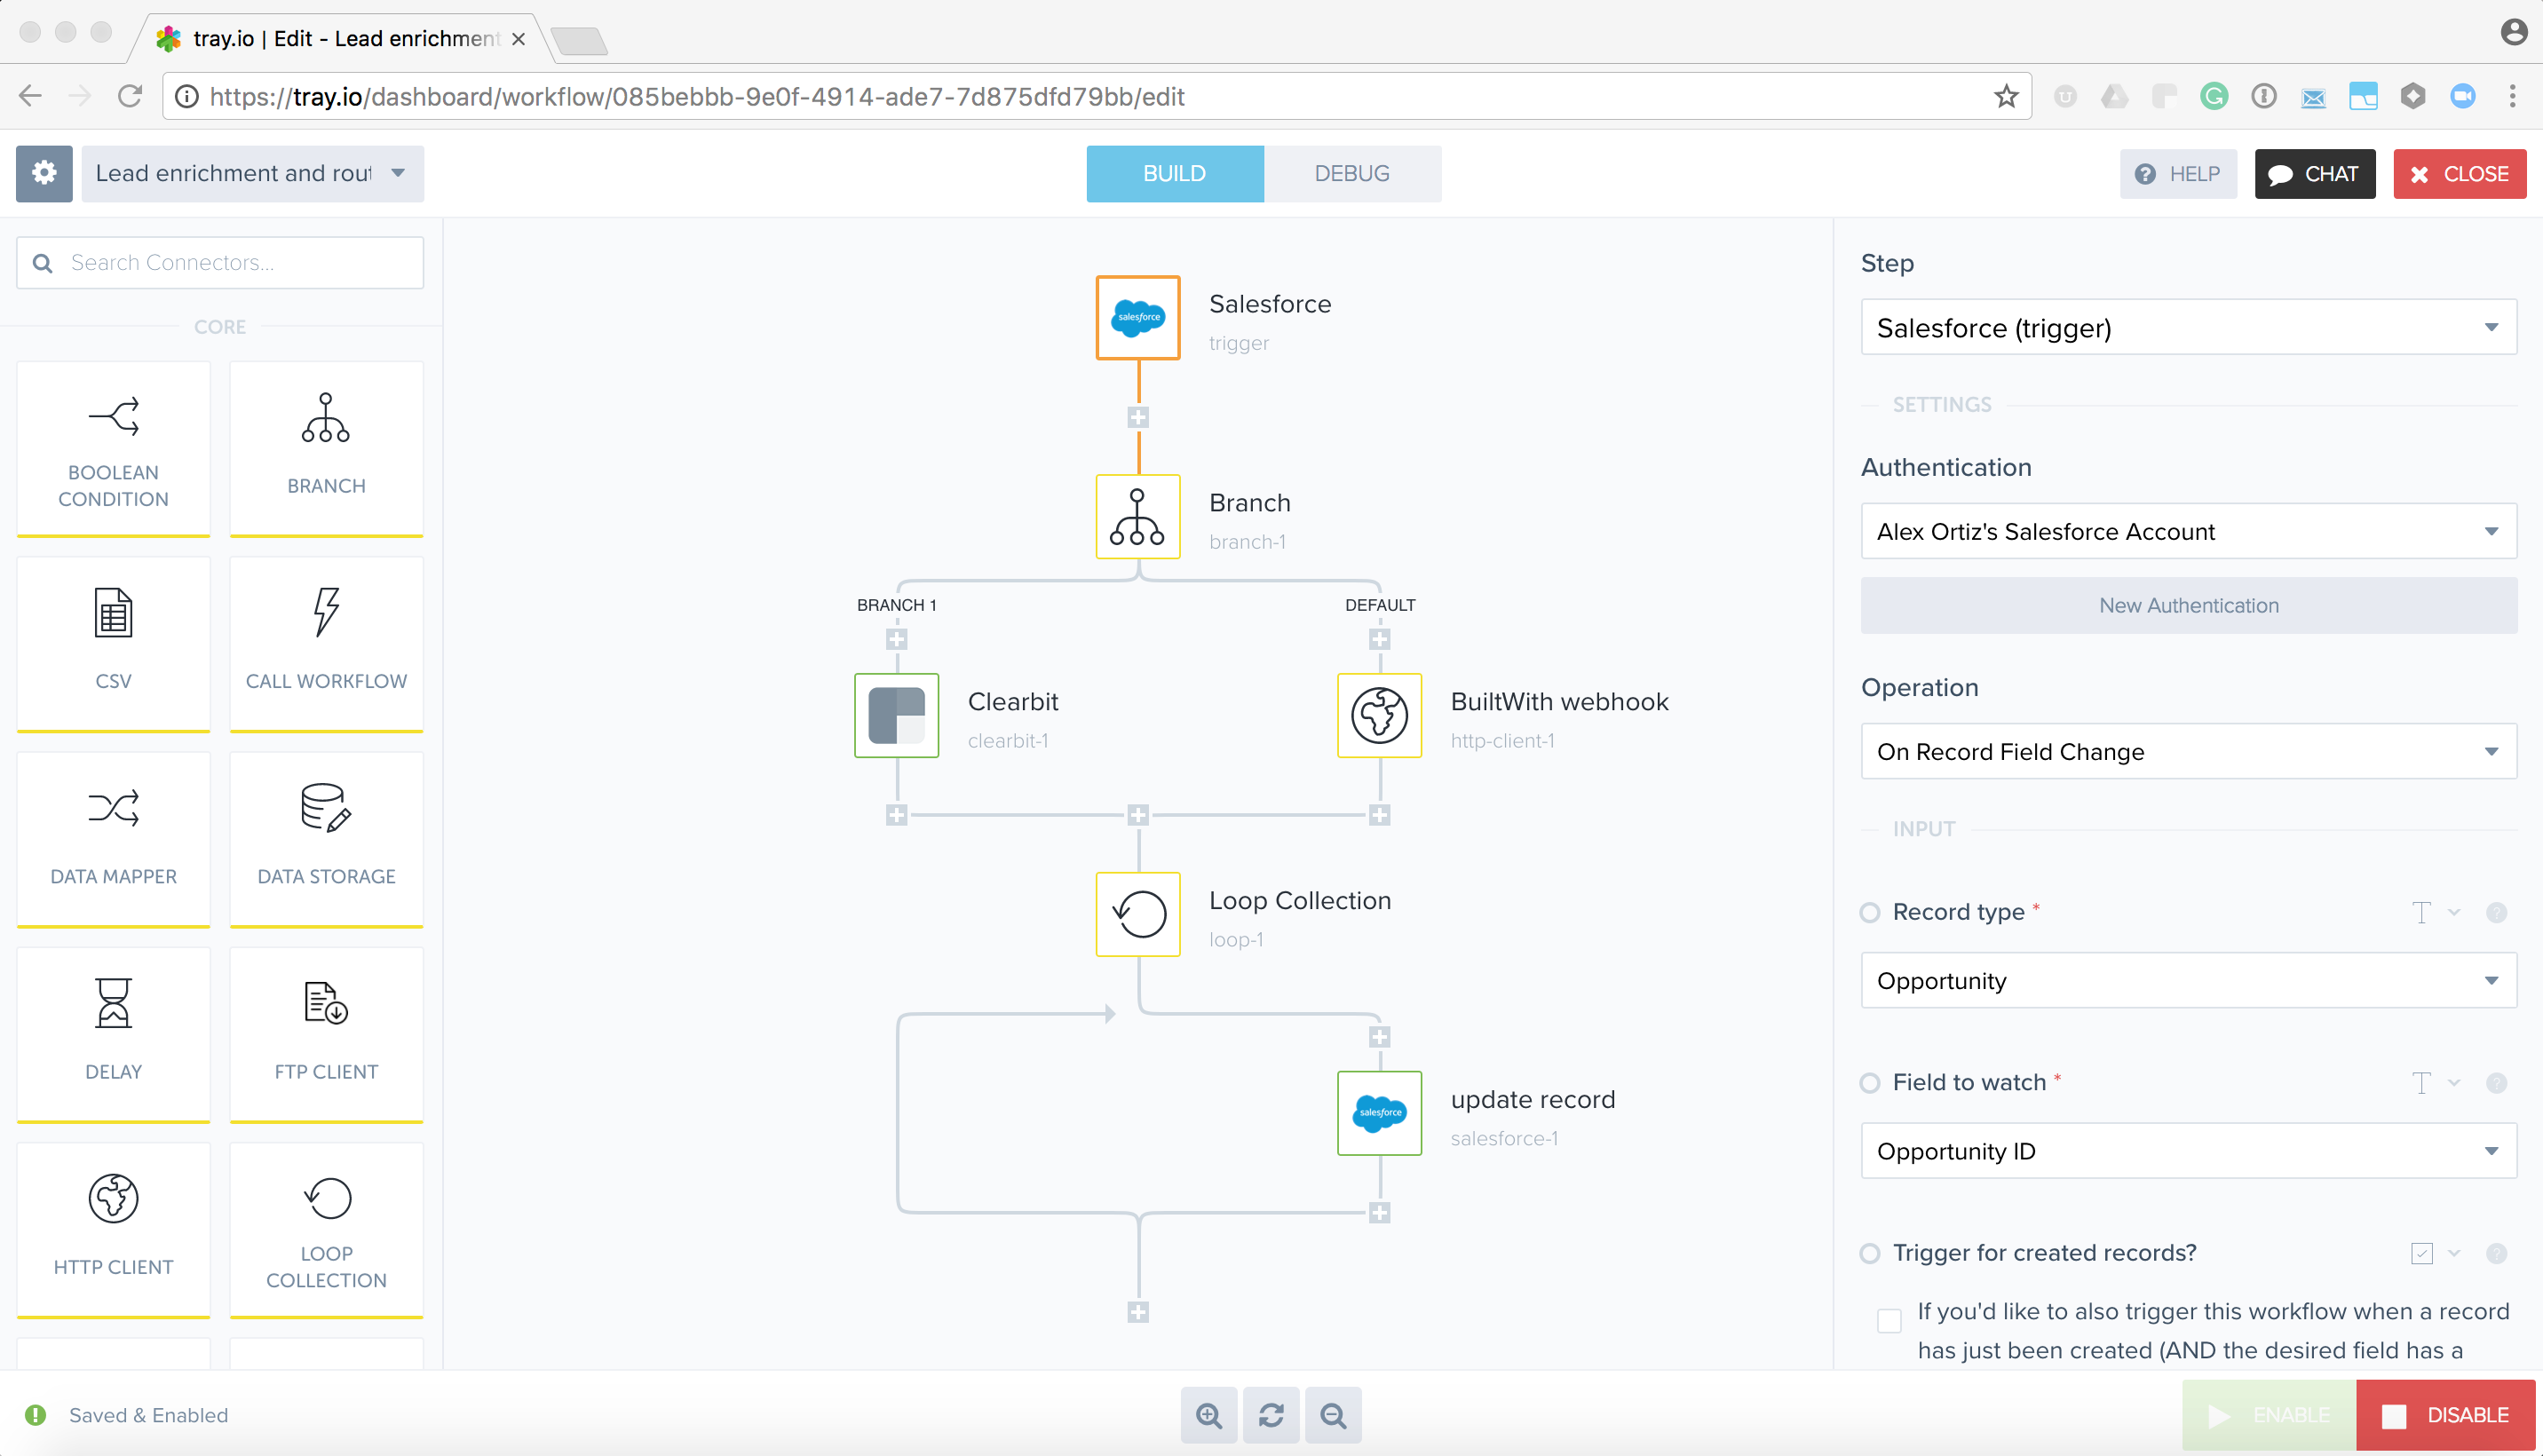The image size is (2543, 1456).
Task: Click the ENABLE workflow button
Action: (x=2269, y=1415)
